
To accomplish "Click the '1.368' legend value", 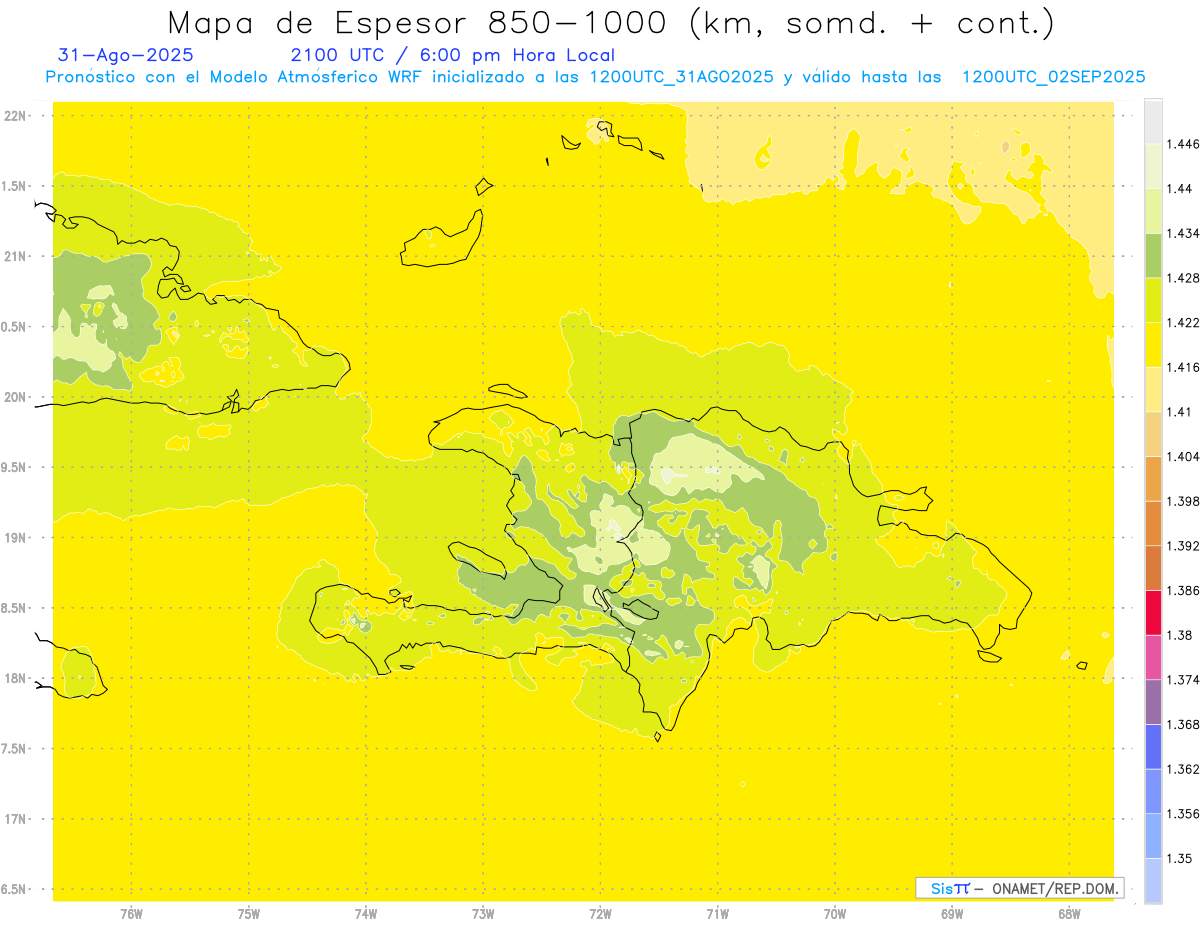I will [1183, 724].
